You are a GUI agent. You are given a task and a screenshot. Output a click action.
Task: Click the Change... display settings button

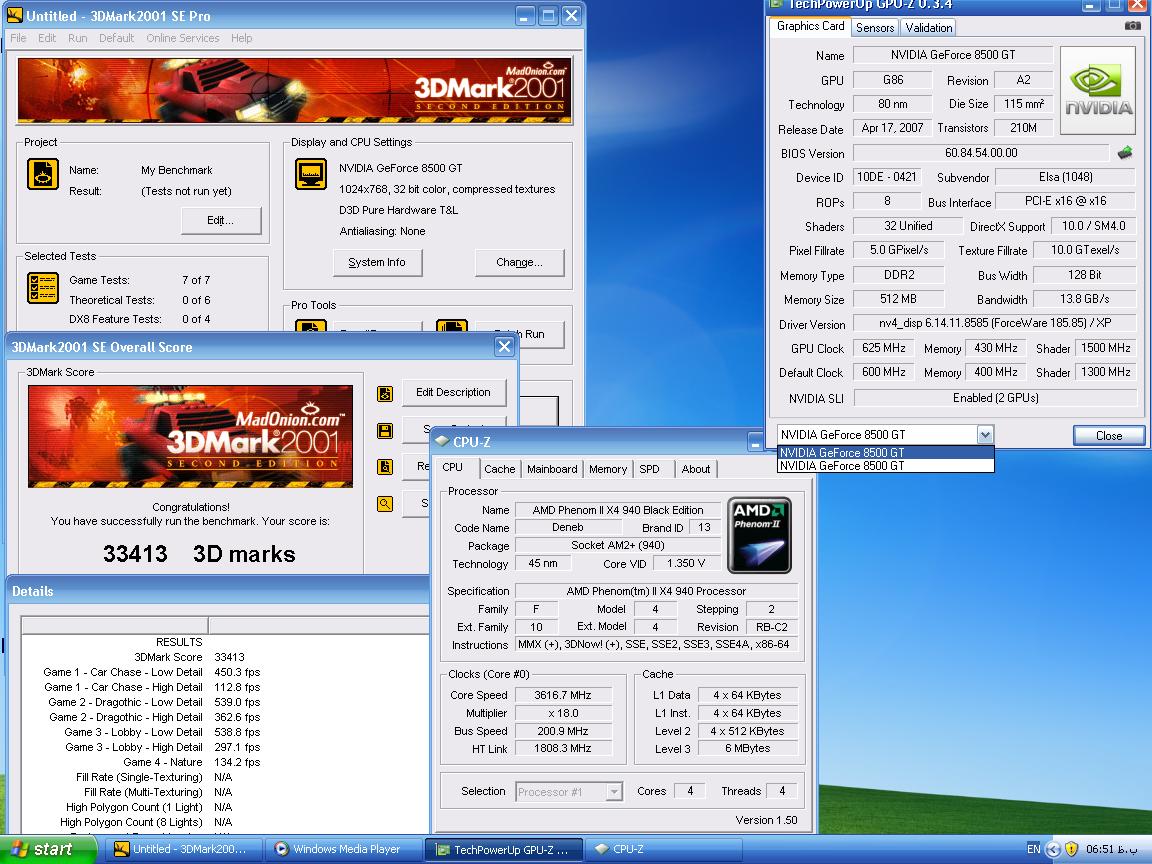point(519,262)
